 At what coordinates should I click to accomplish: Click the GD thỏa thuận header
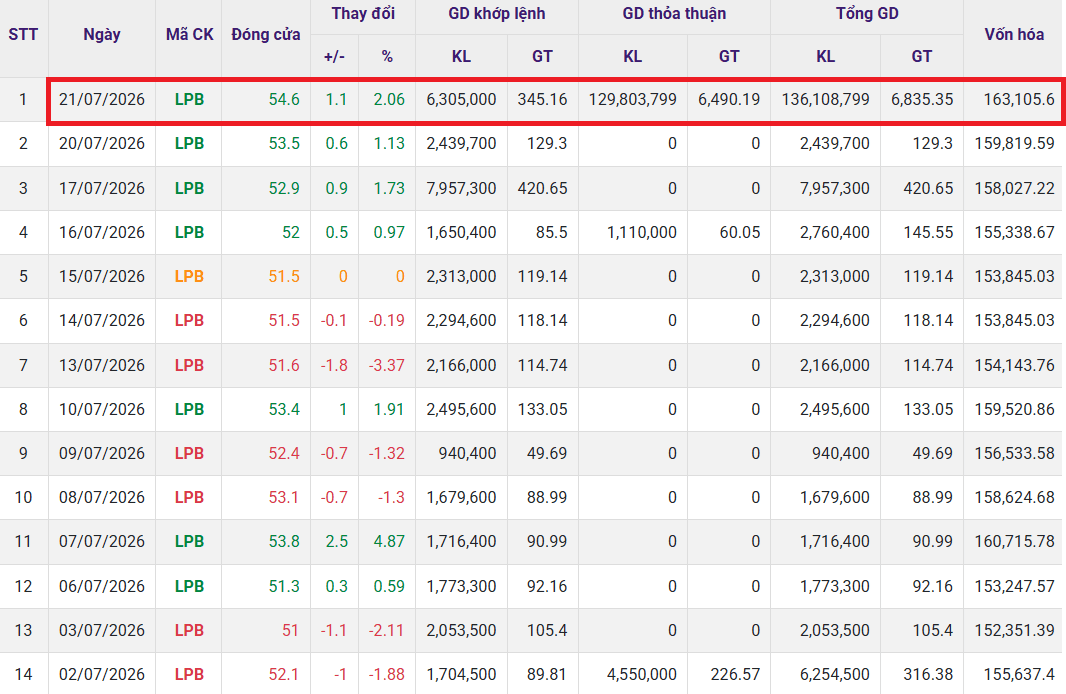[x=674, y=14]
